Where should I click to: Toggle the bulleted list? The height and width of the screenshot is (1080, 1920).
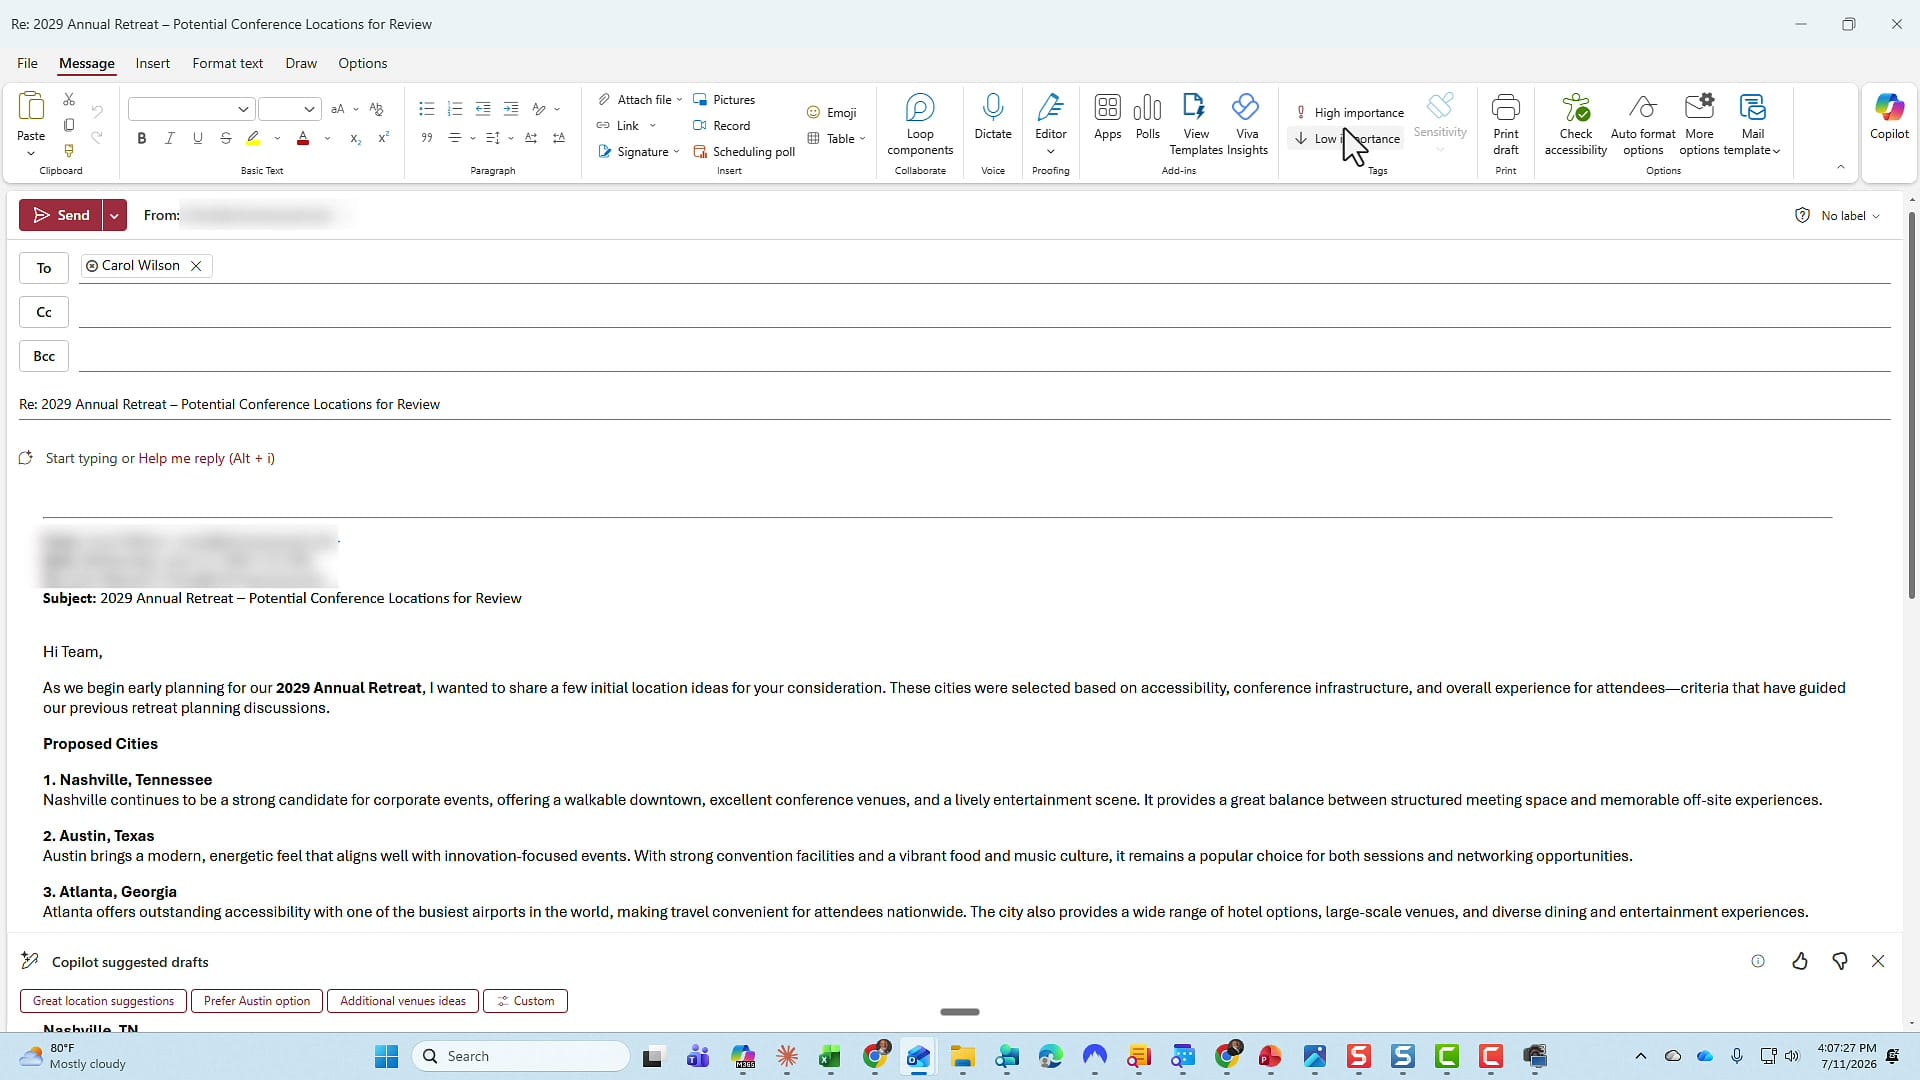[427, 109]
